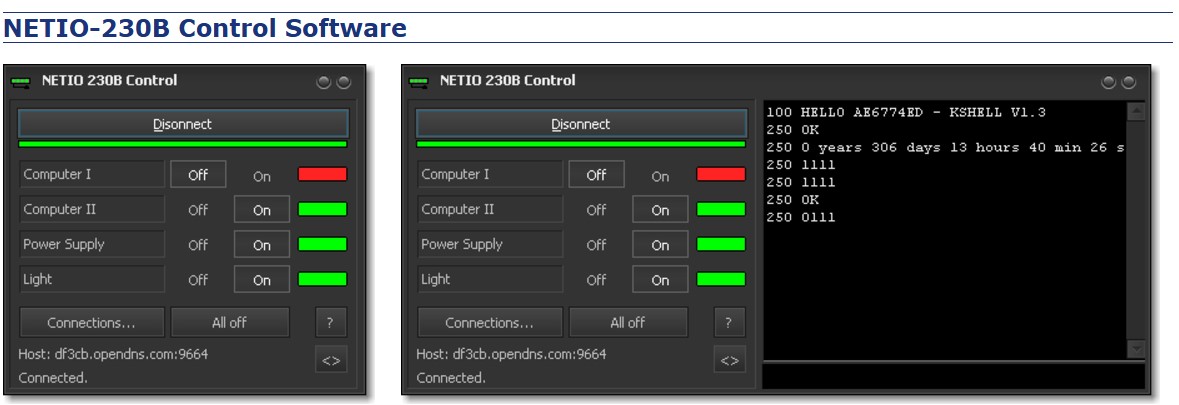Switch Light On in console window

(660, 280)
